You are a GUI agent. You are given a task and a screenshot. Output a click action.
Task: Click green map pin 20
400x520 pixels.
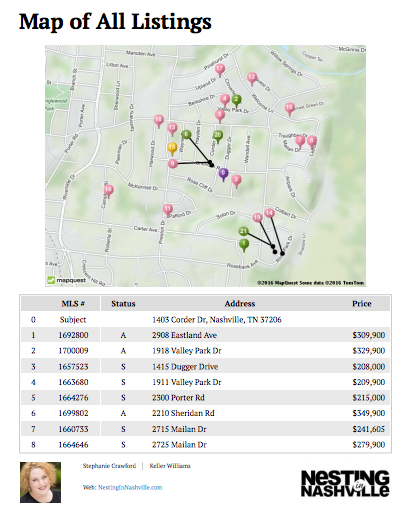pos(218,137)
